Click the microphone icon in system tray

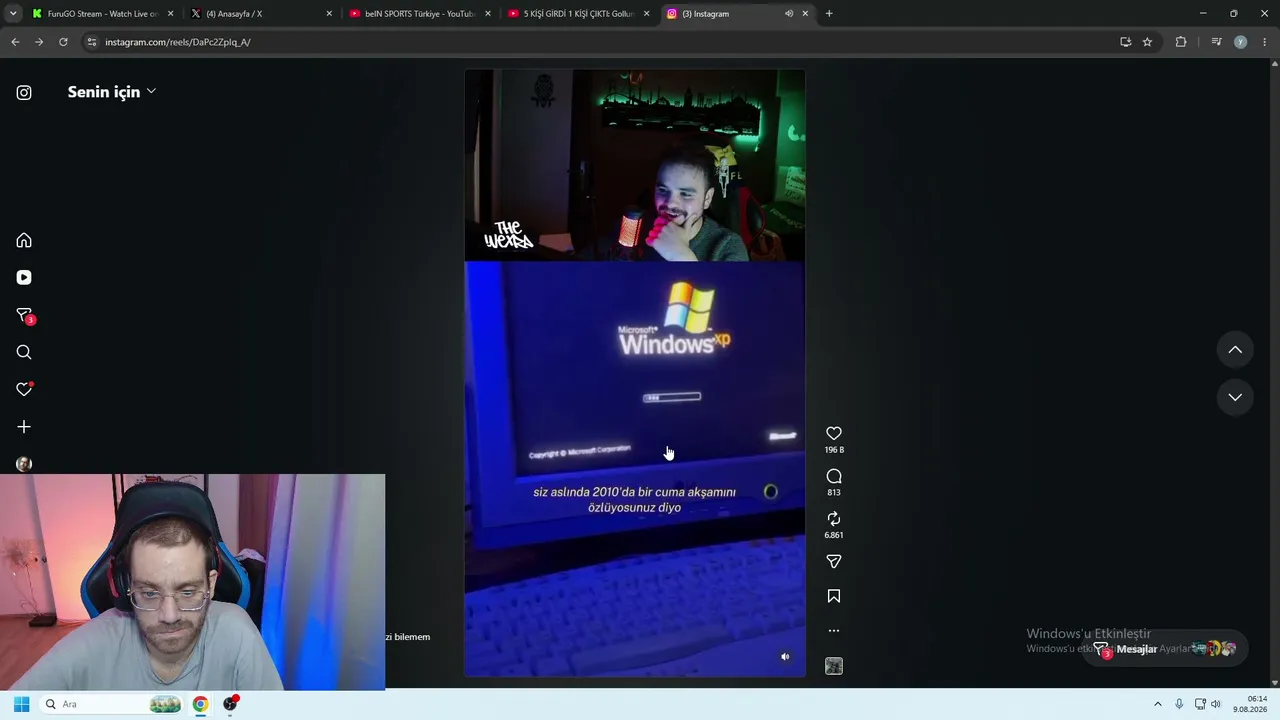coord(1179,704)
